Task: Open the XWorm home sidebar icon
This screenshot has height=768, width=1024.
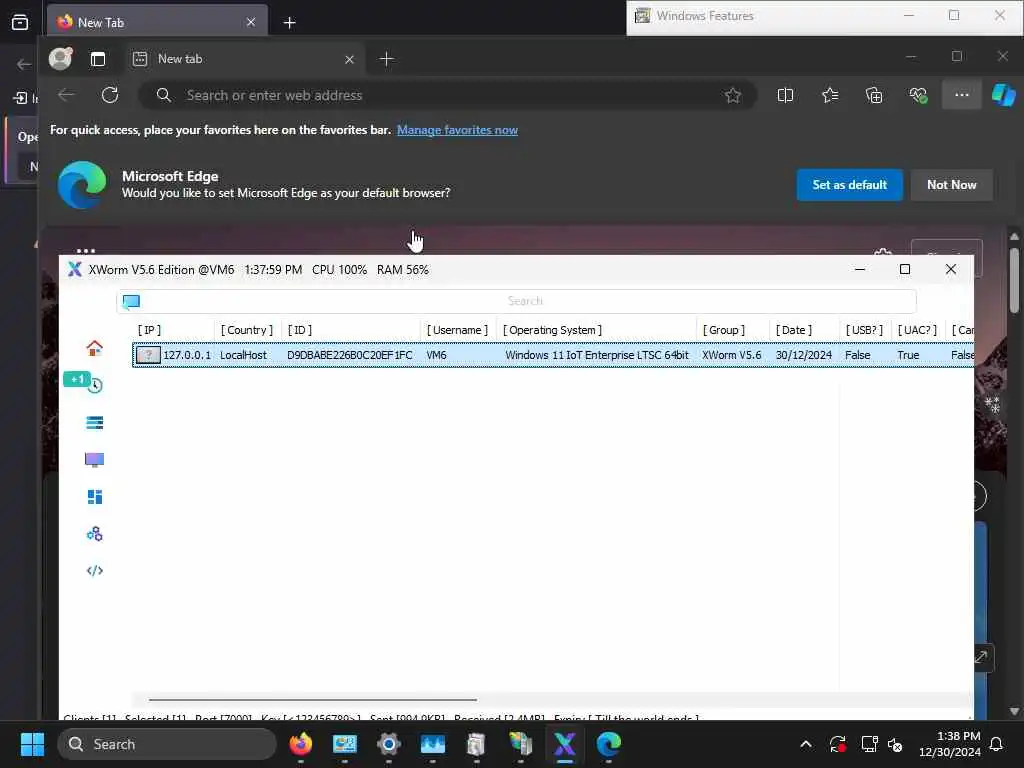Action: pyautogui.click(x=95, y=348)
